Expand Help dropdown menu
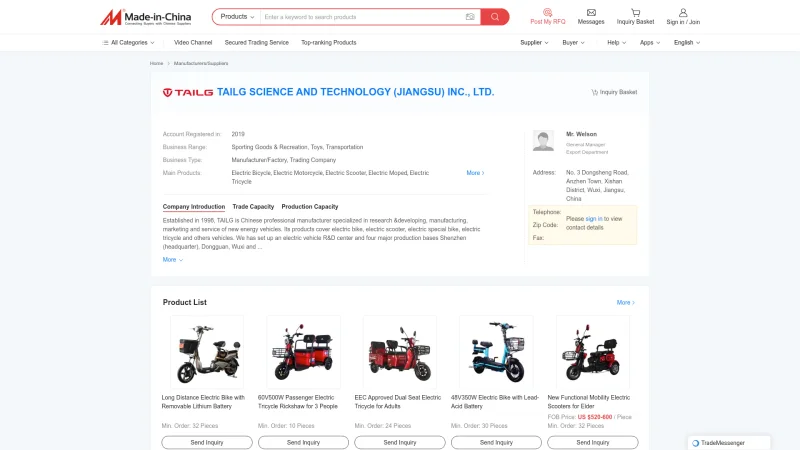The height and width of the screenshot is (450, 800). 616,43
